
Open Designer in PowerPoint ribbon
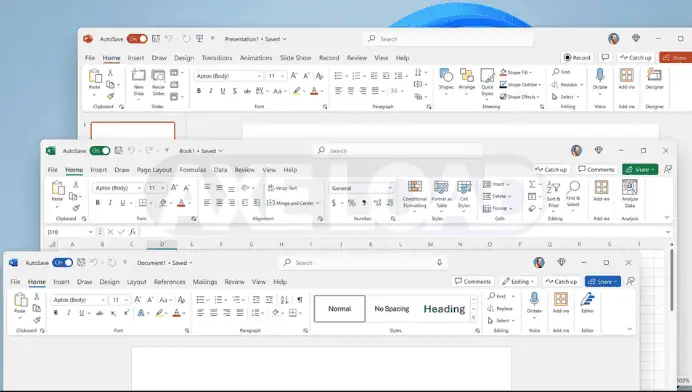click(654, 79)
